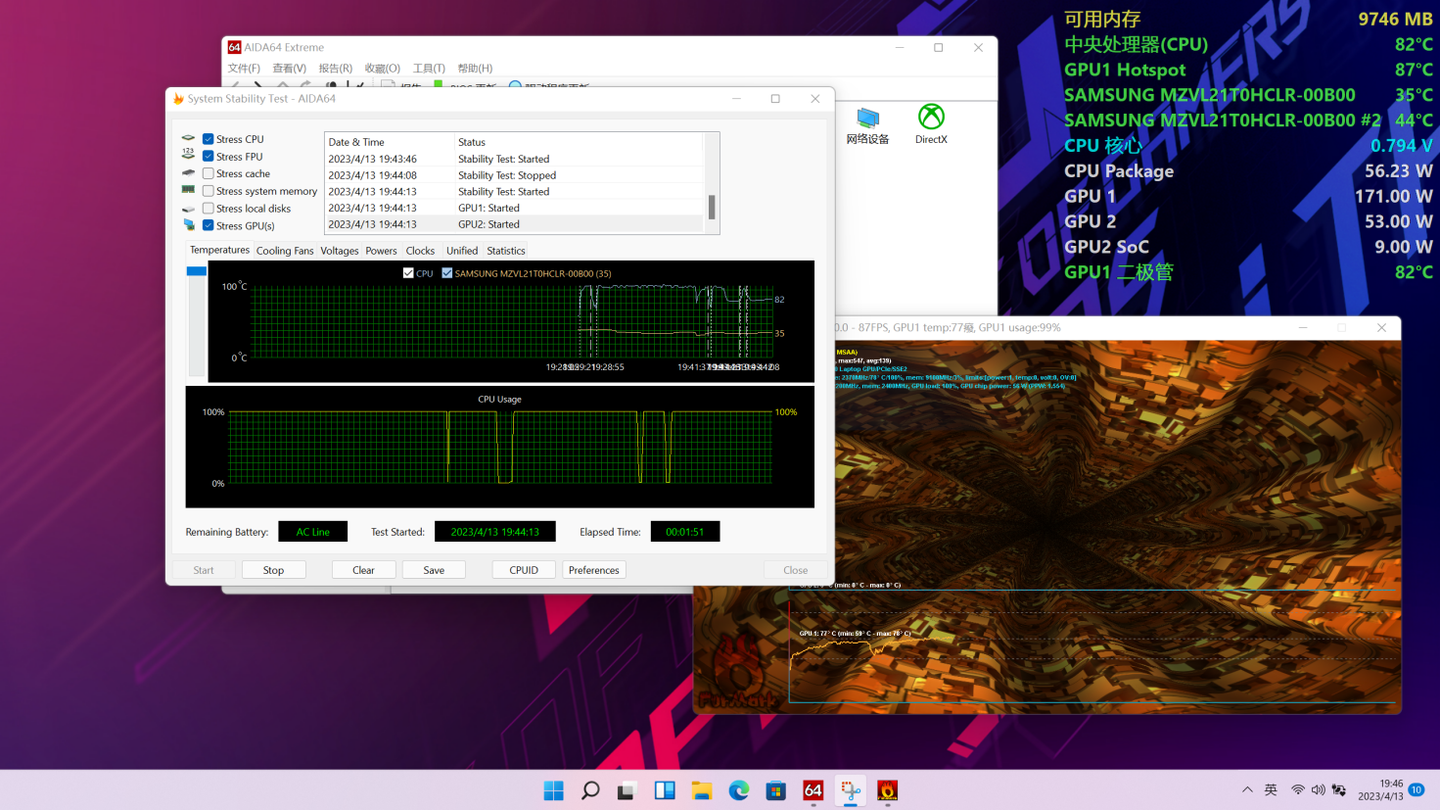Switch to the Temperatures tab
This screenshot has width=1440, height=810.
point(219,250)
